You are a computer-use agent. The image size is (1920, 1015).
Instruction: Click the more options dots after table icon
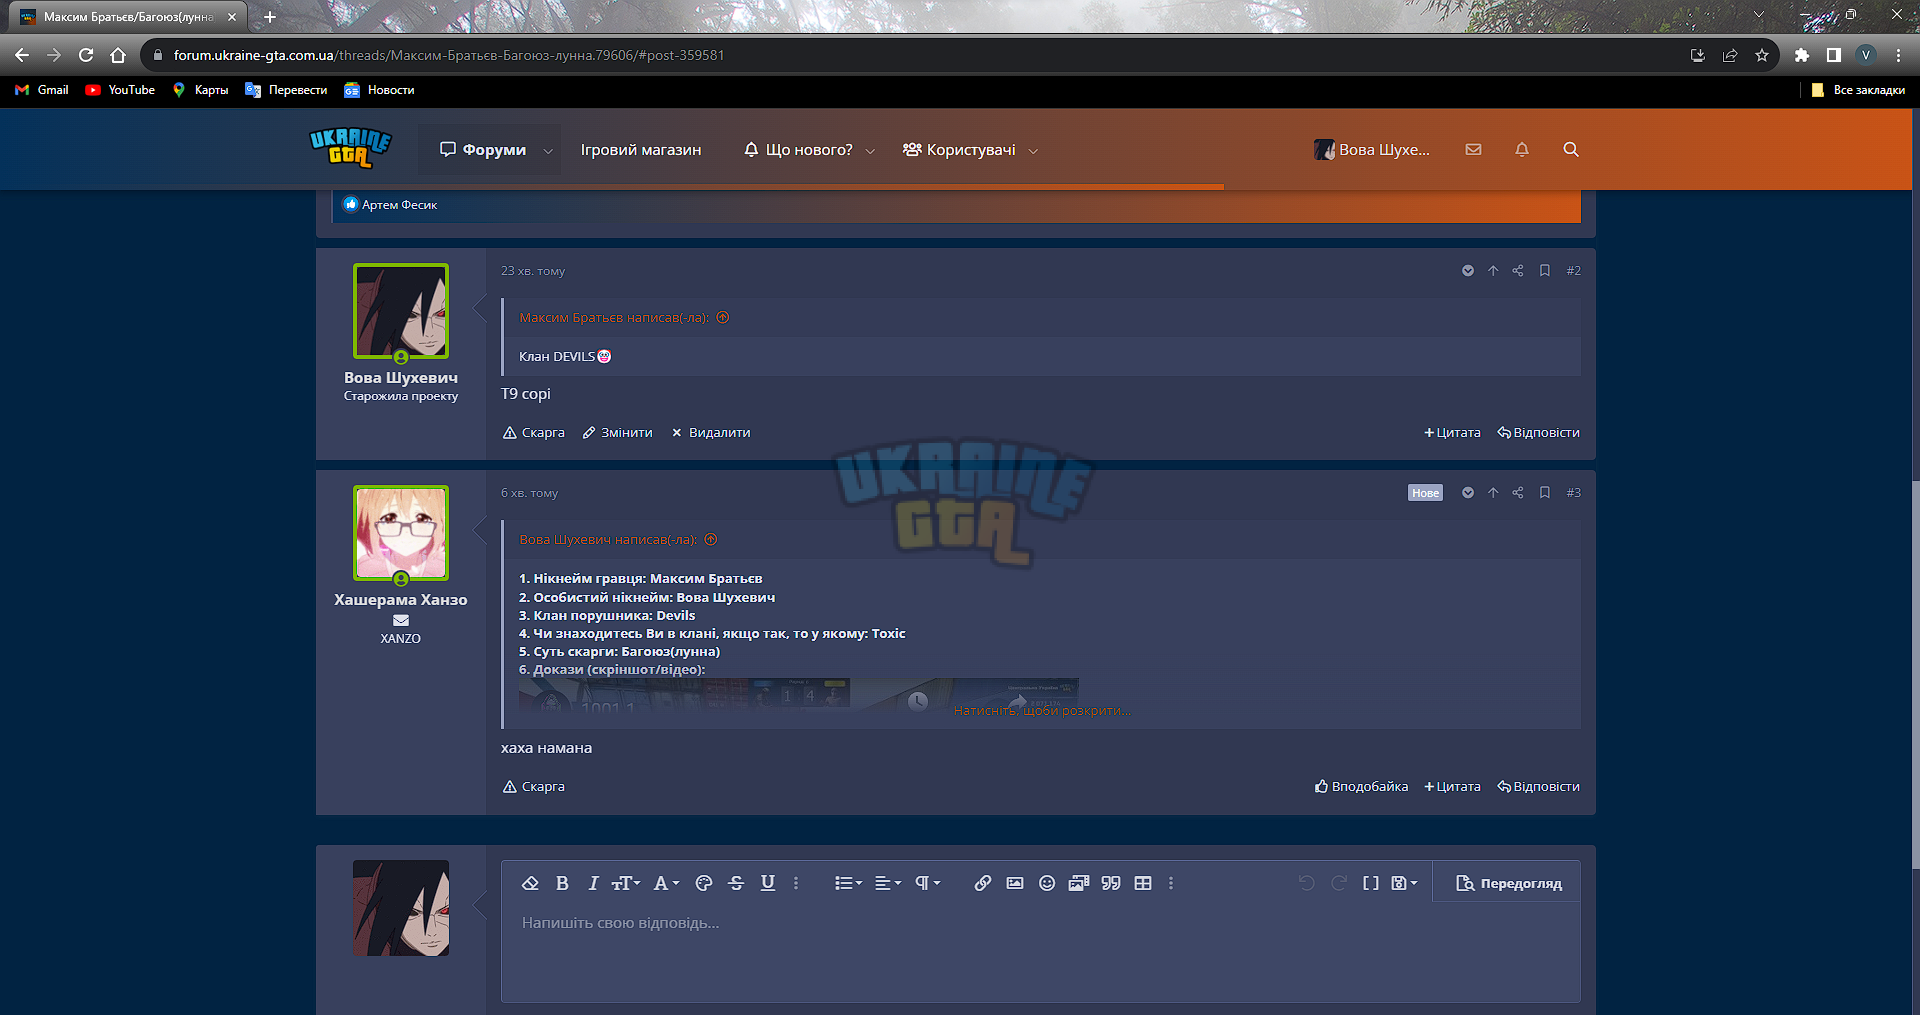(x=1171, y=883)
